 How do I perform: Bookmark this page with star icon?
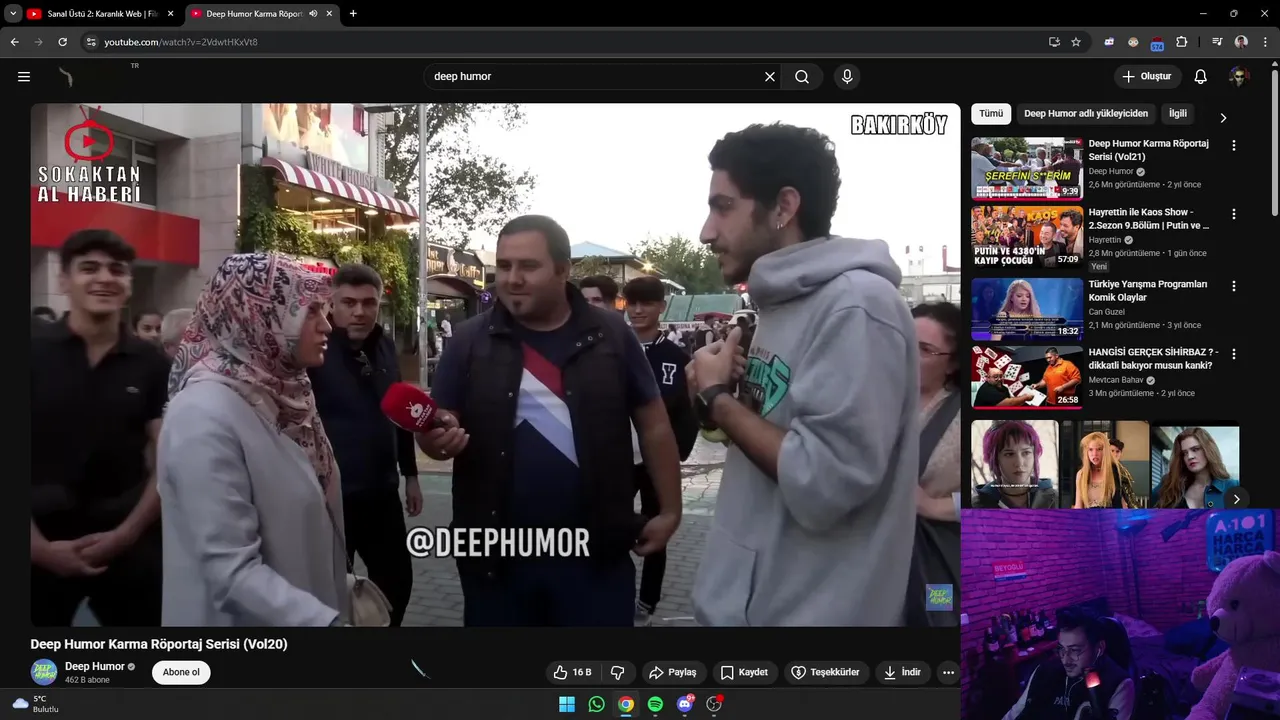click(x=1076, y=42)
